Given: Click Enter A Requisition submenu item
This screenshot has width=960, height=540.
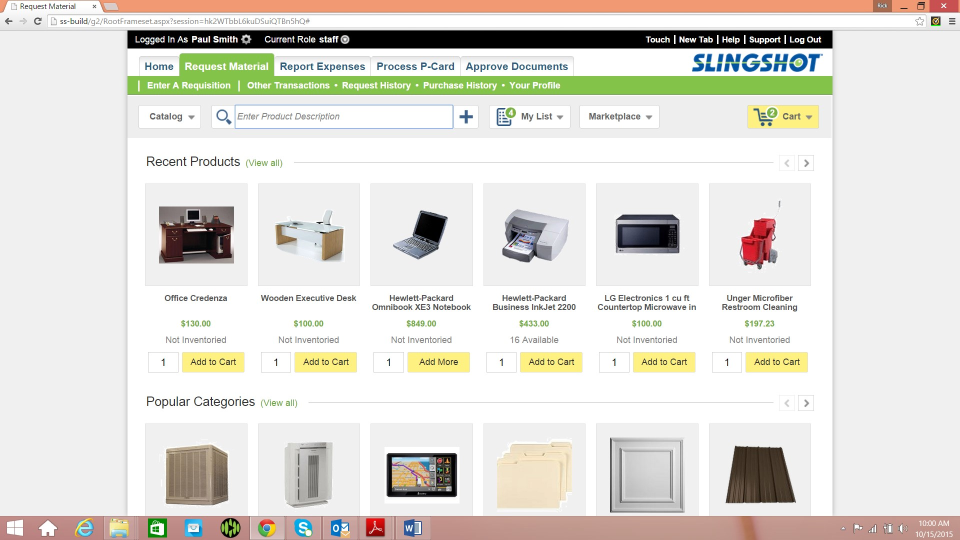Looking at the screenshot, I should click(x=189, y=85).
